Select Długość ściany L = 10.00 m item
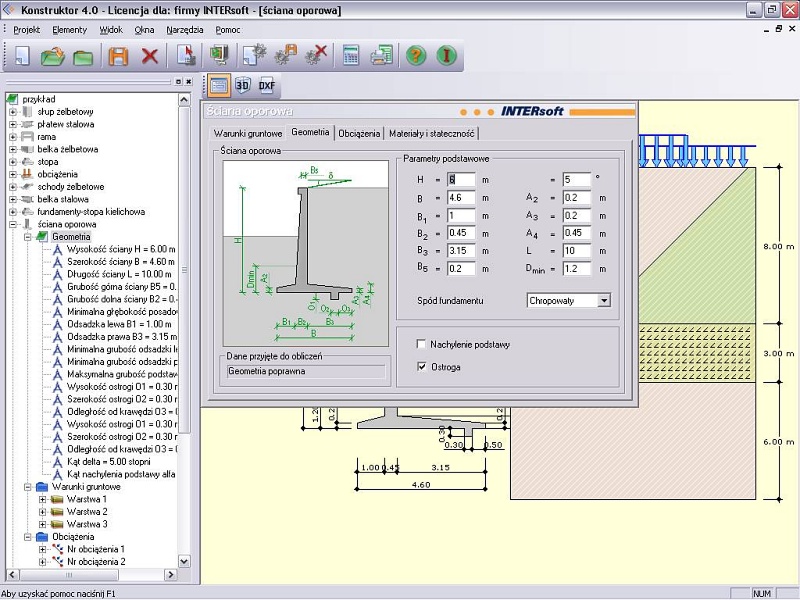This screenshot has height=600, width=800. pyautogui.click(x=119, y=274)
